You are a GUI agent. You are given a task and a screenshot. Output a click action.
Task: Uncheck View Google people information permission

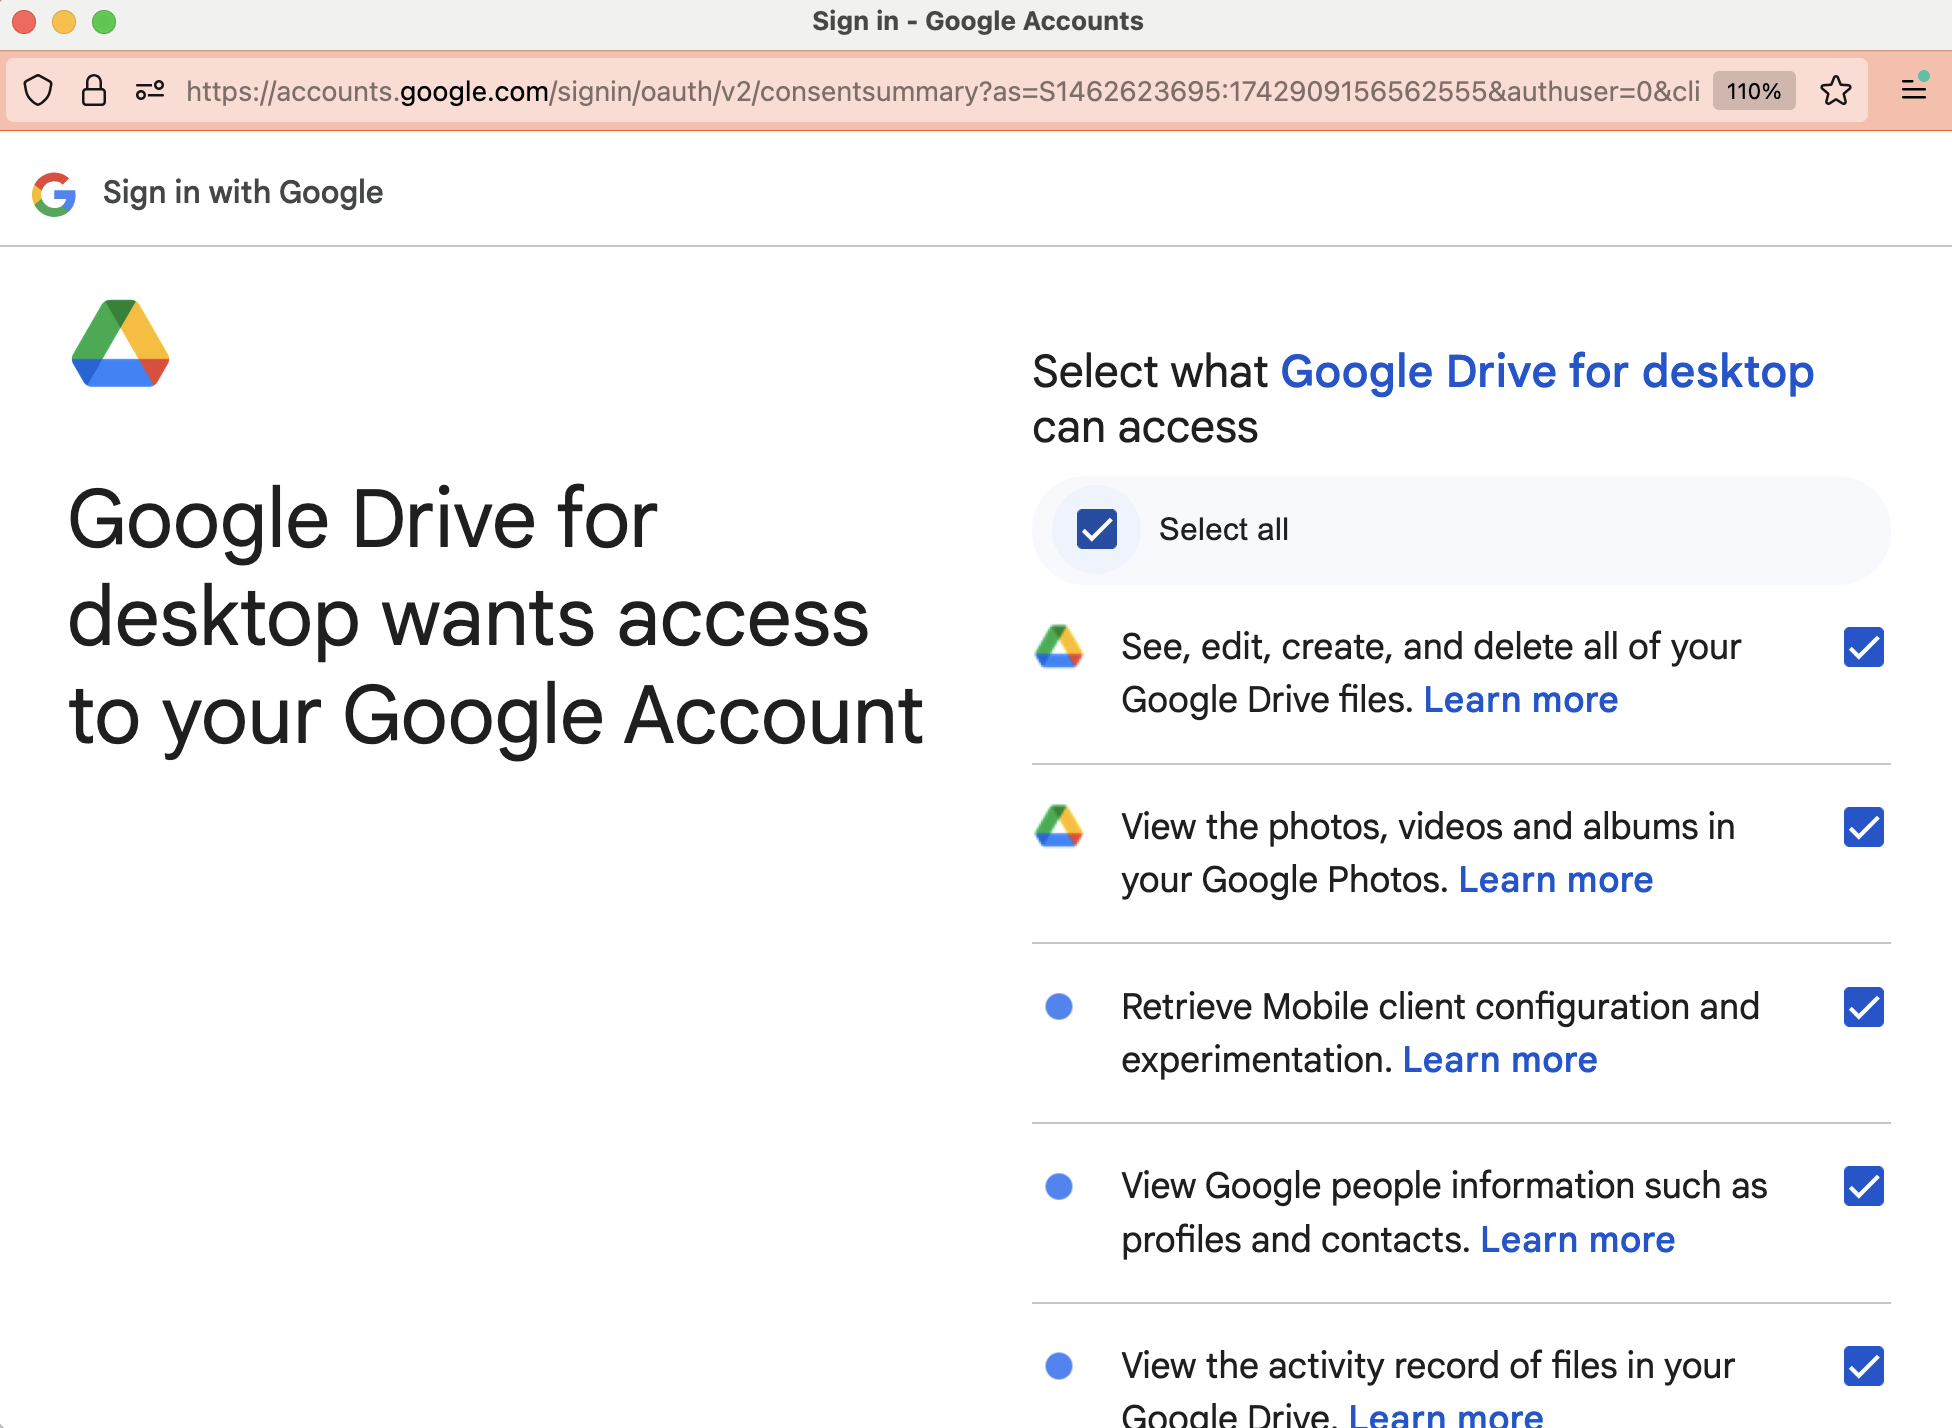(1863, 1187)
